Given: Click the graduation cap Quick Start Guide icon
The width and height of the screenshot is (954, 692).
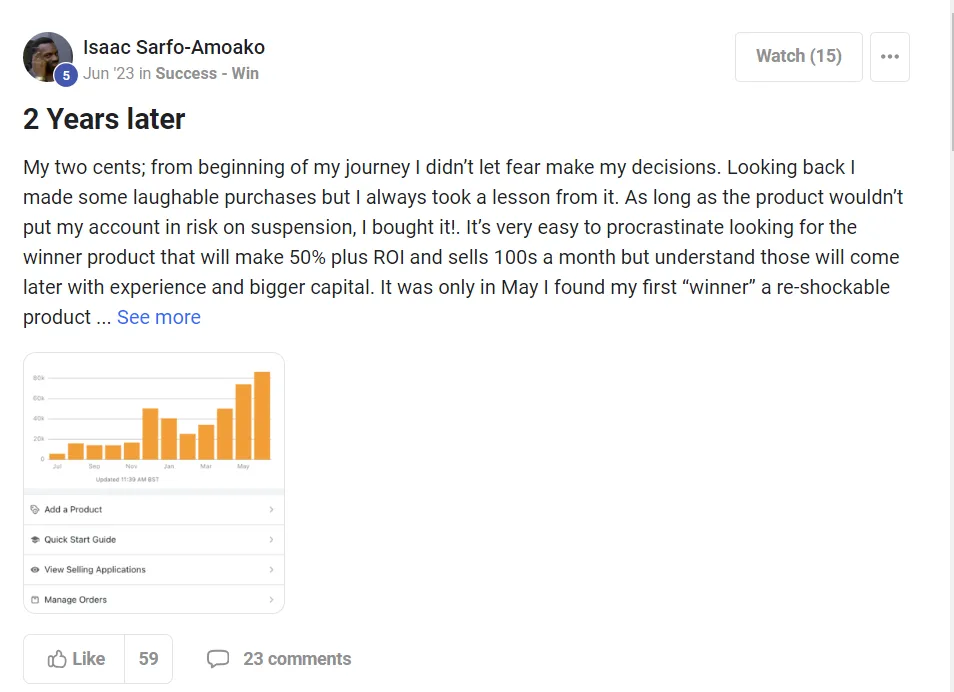Looking at the screenshot, I should (35, 540).
